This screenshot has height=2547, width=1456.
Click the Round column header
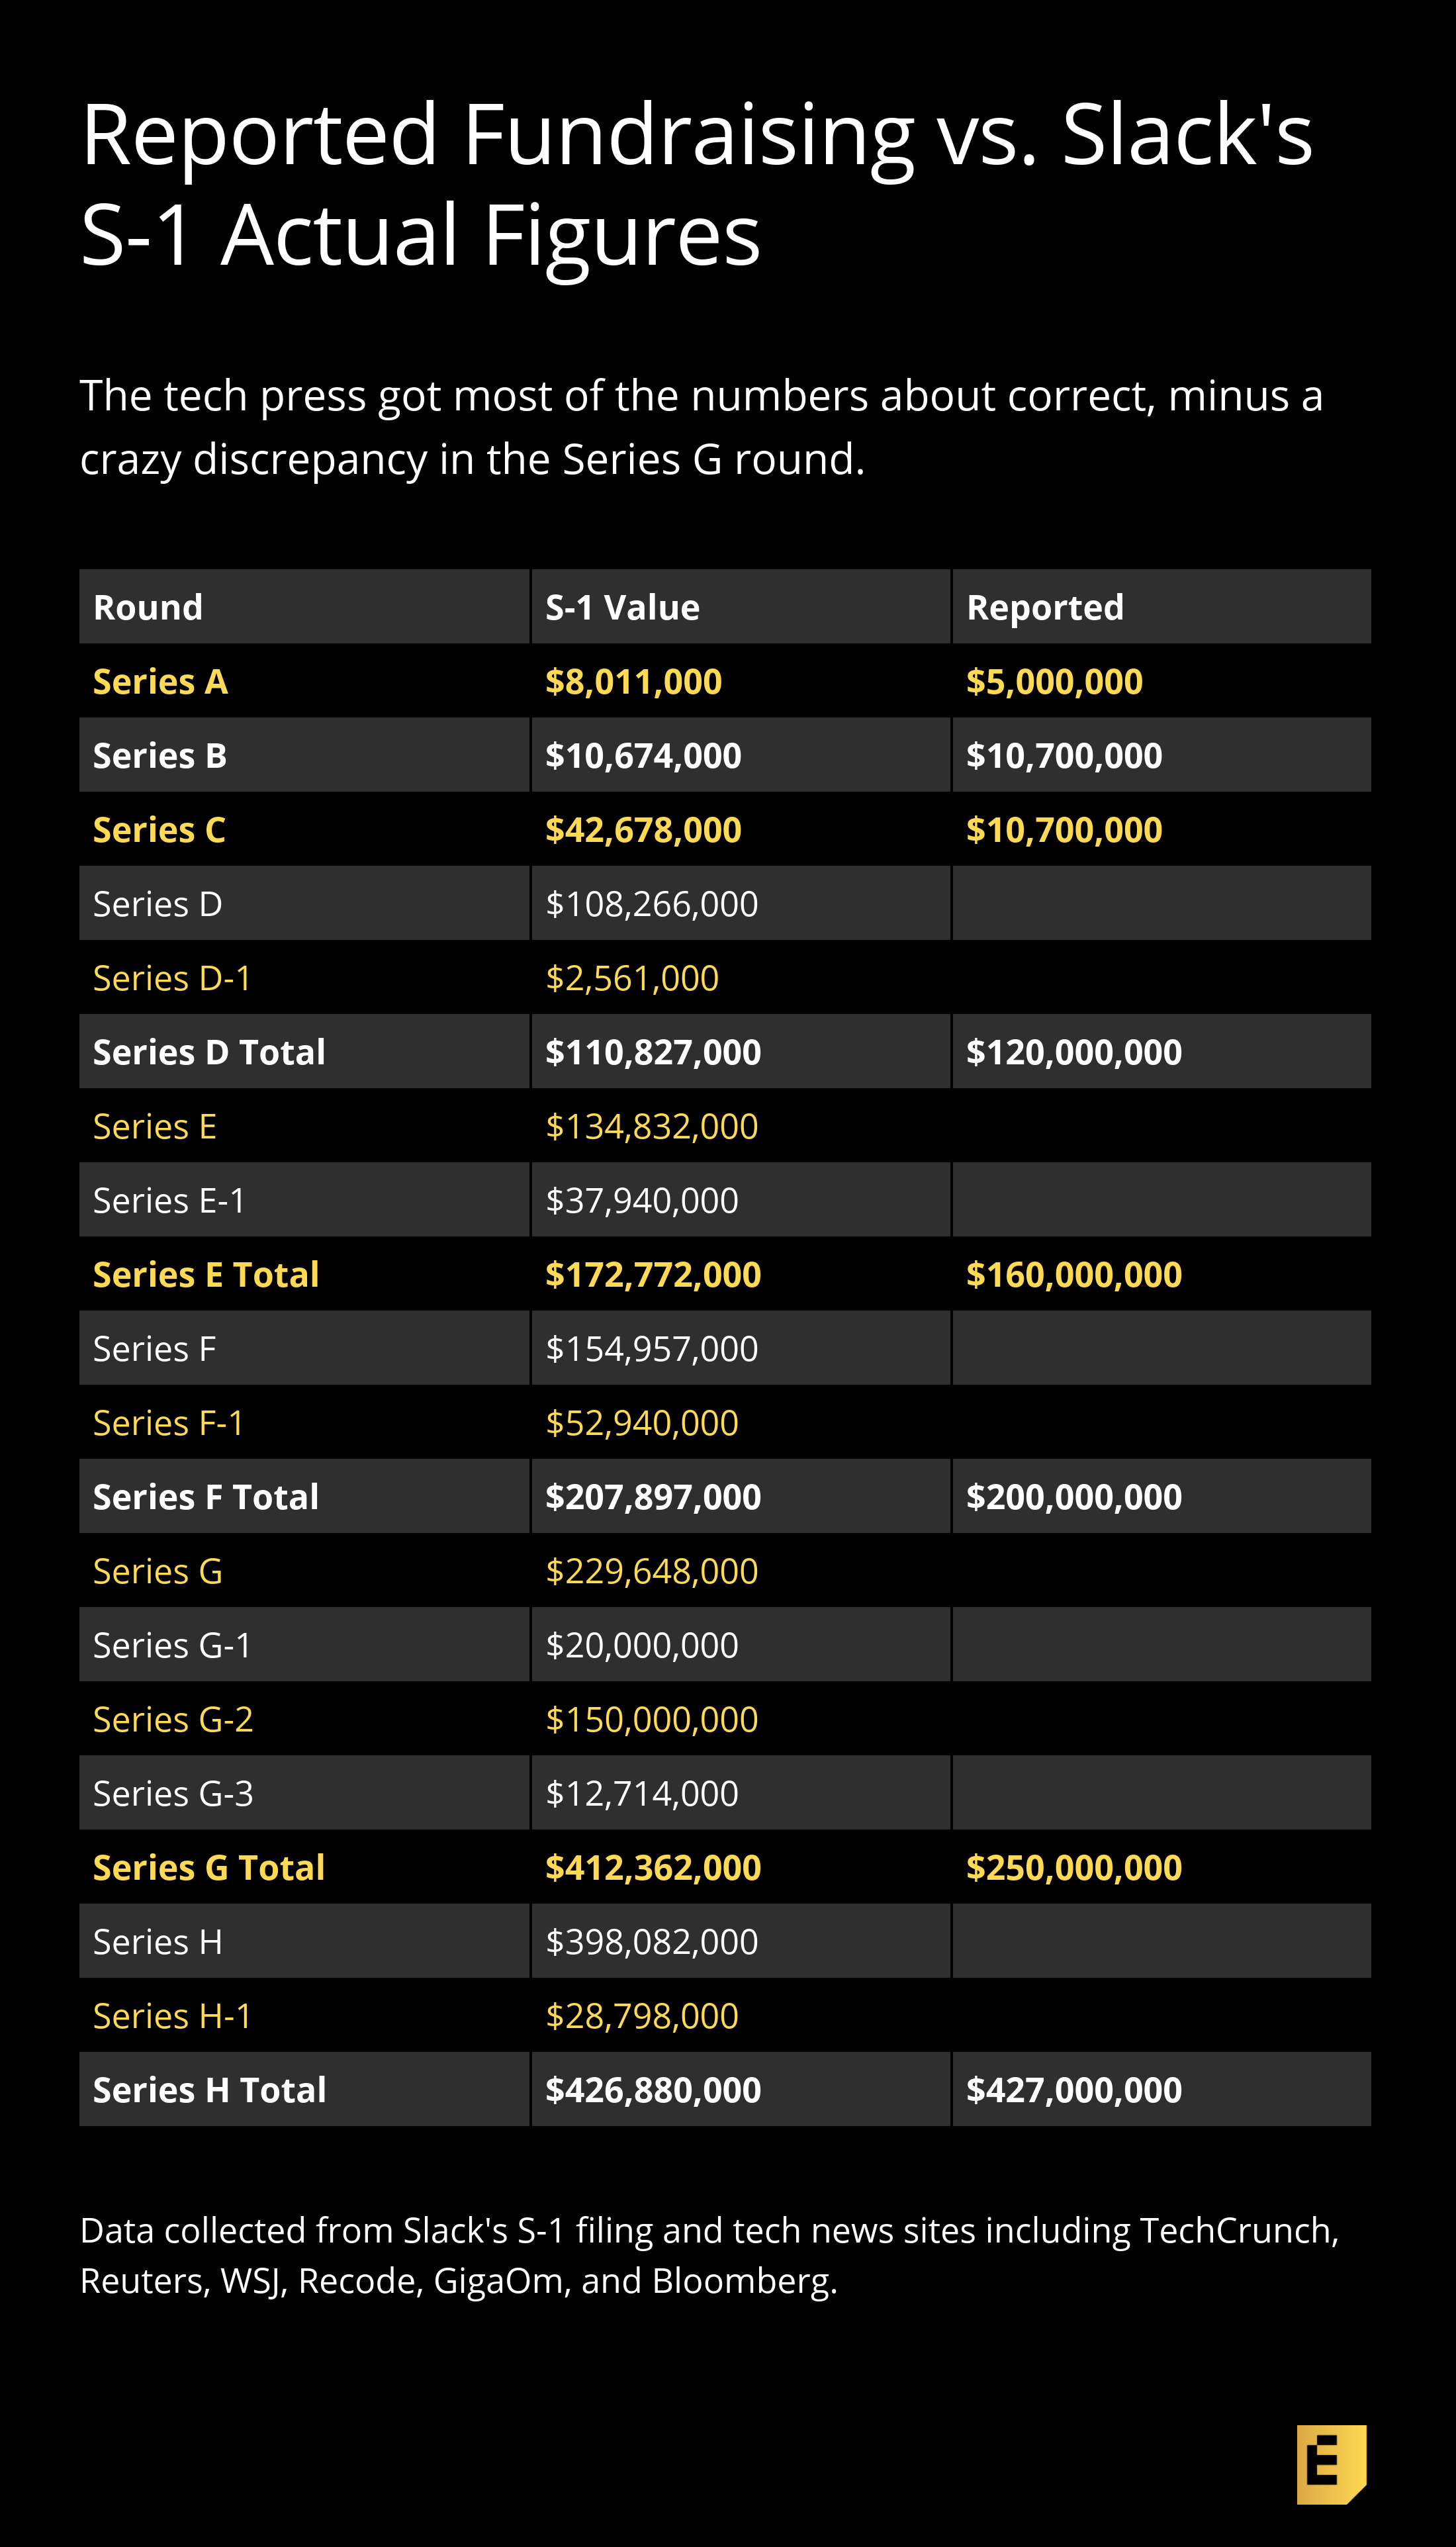pos(148,607)
